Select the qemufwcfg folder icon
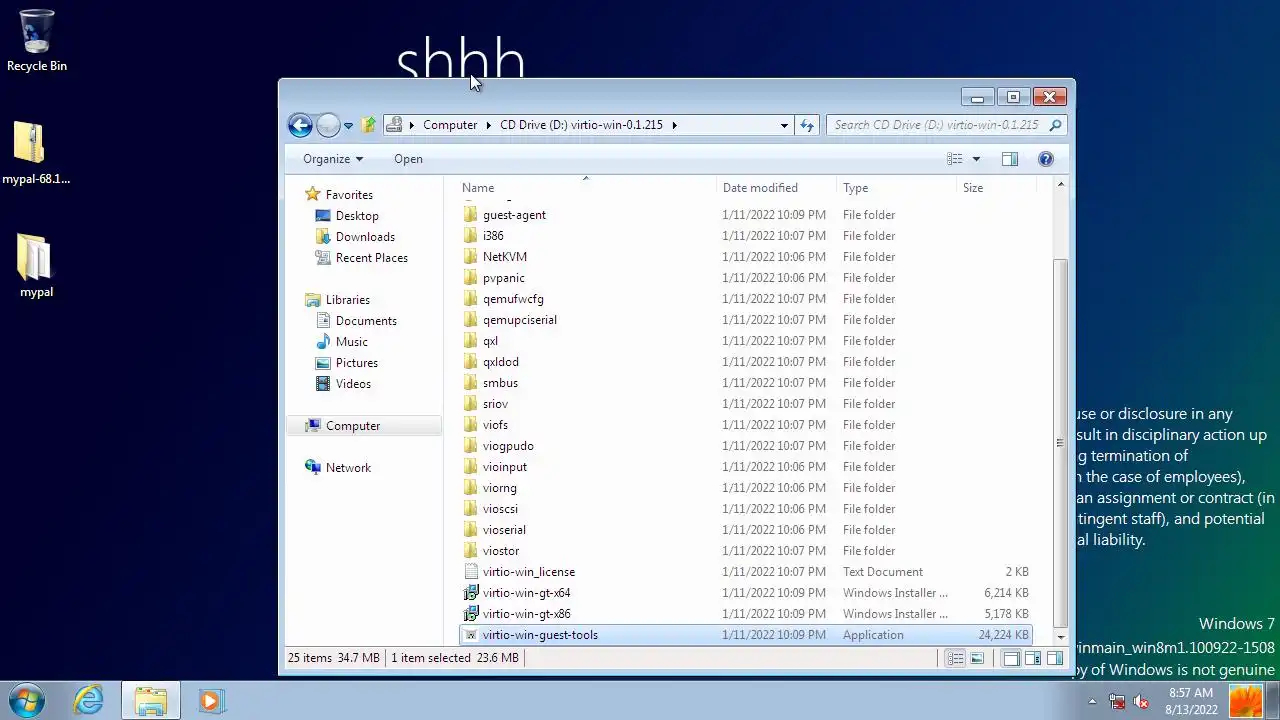Screen dimensions: 1280x720 point(471,299)
